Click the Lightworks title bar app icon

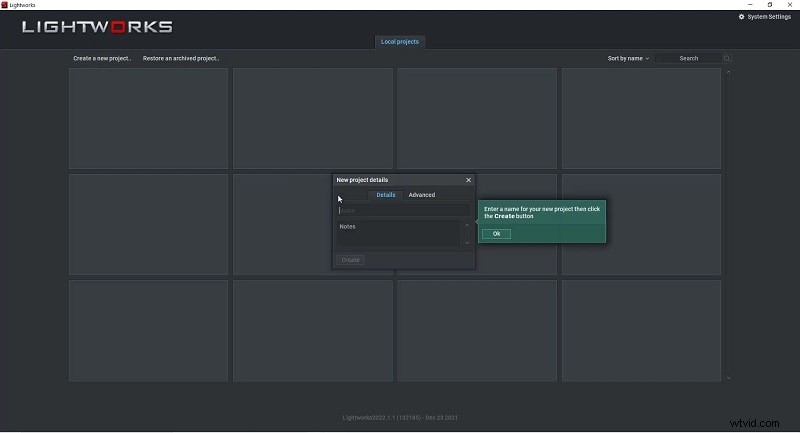coord(5,5)
